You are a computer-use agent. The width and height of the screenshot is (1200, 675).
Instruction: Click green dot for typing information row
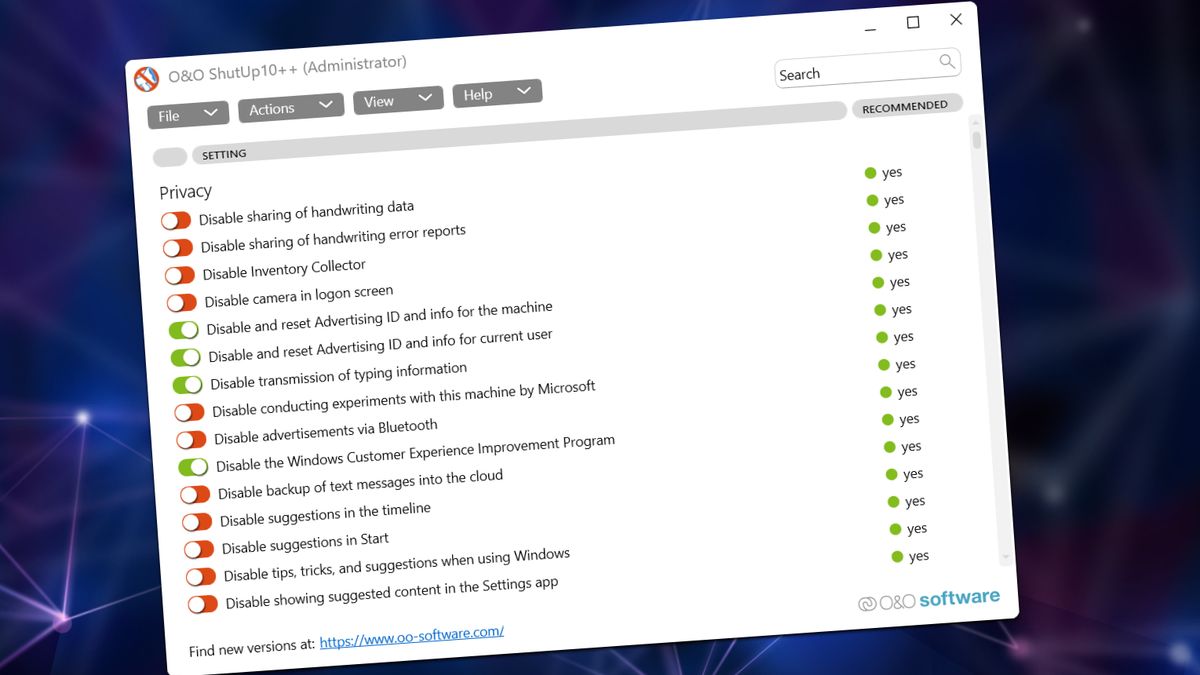coord(882,337)
